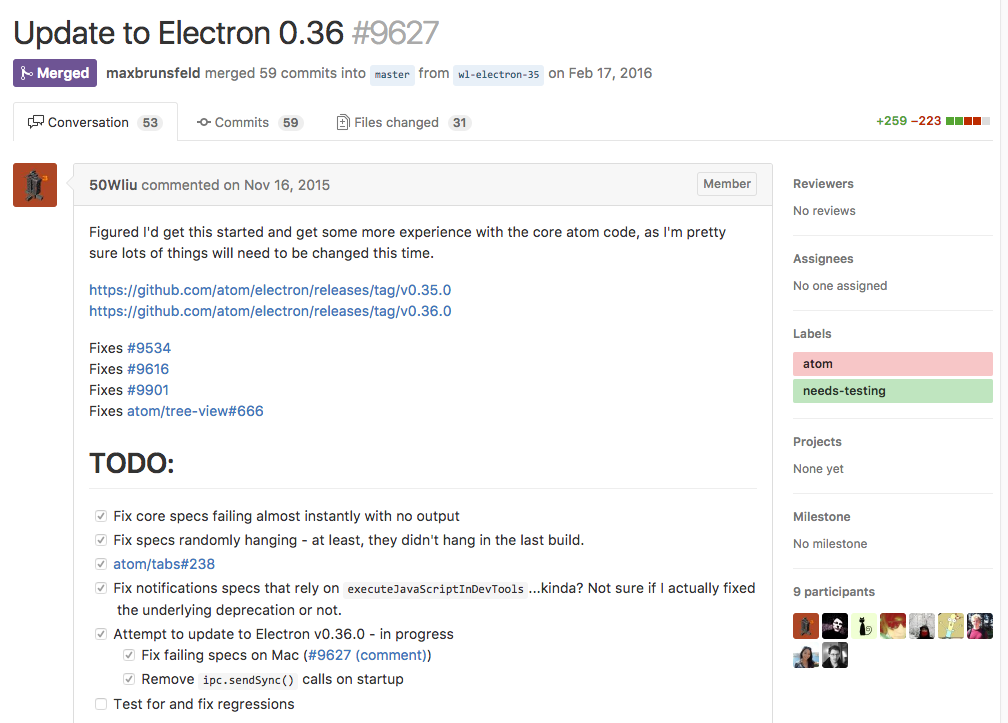Toggle 'Attempt to update to Electron v0.36.0' checkbox
Screen dimensions: 1008x723
click(101, 634)
